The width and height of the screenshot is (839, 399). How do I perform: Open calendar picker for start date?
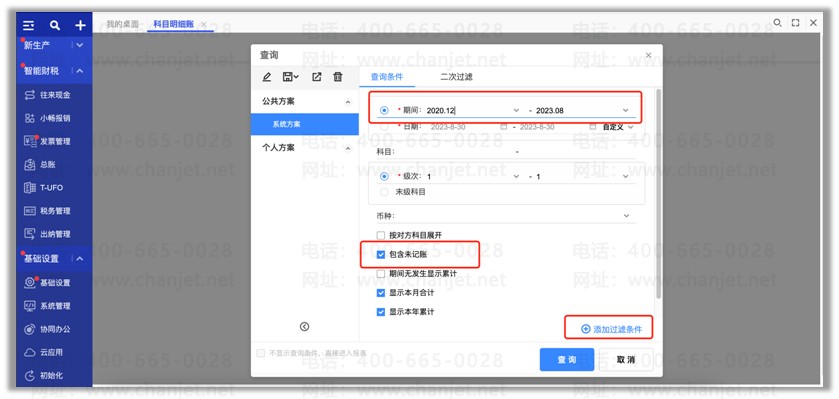click(x=504, y=127)
